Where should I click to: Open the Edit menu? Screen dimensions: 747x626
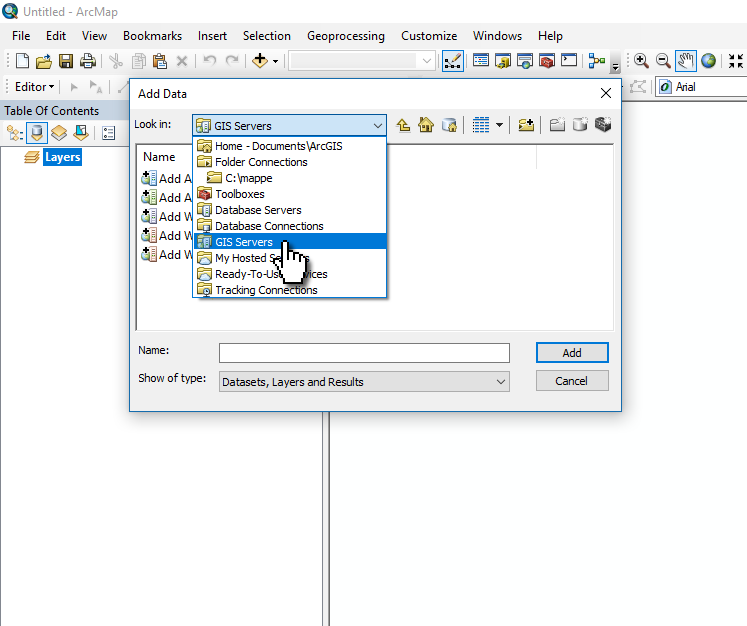(56, 36)
